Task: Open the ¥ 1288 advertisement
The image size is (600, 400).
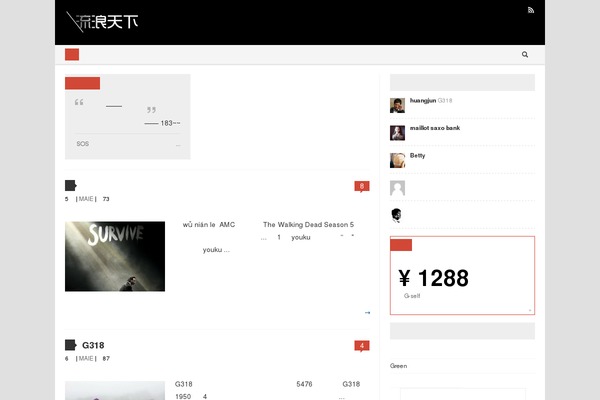Action: pyautogui.click(x=462, y=276)
